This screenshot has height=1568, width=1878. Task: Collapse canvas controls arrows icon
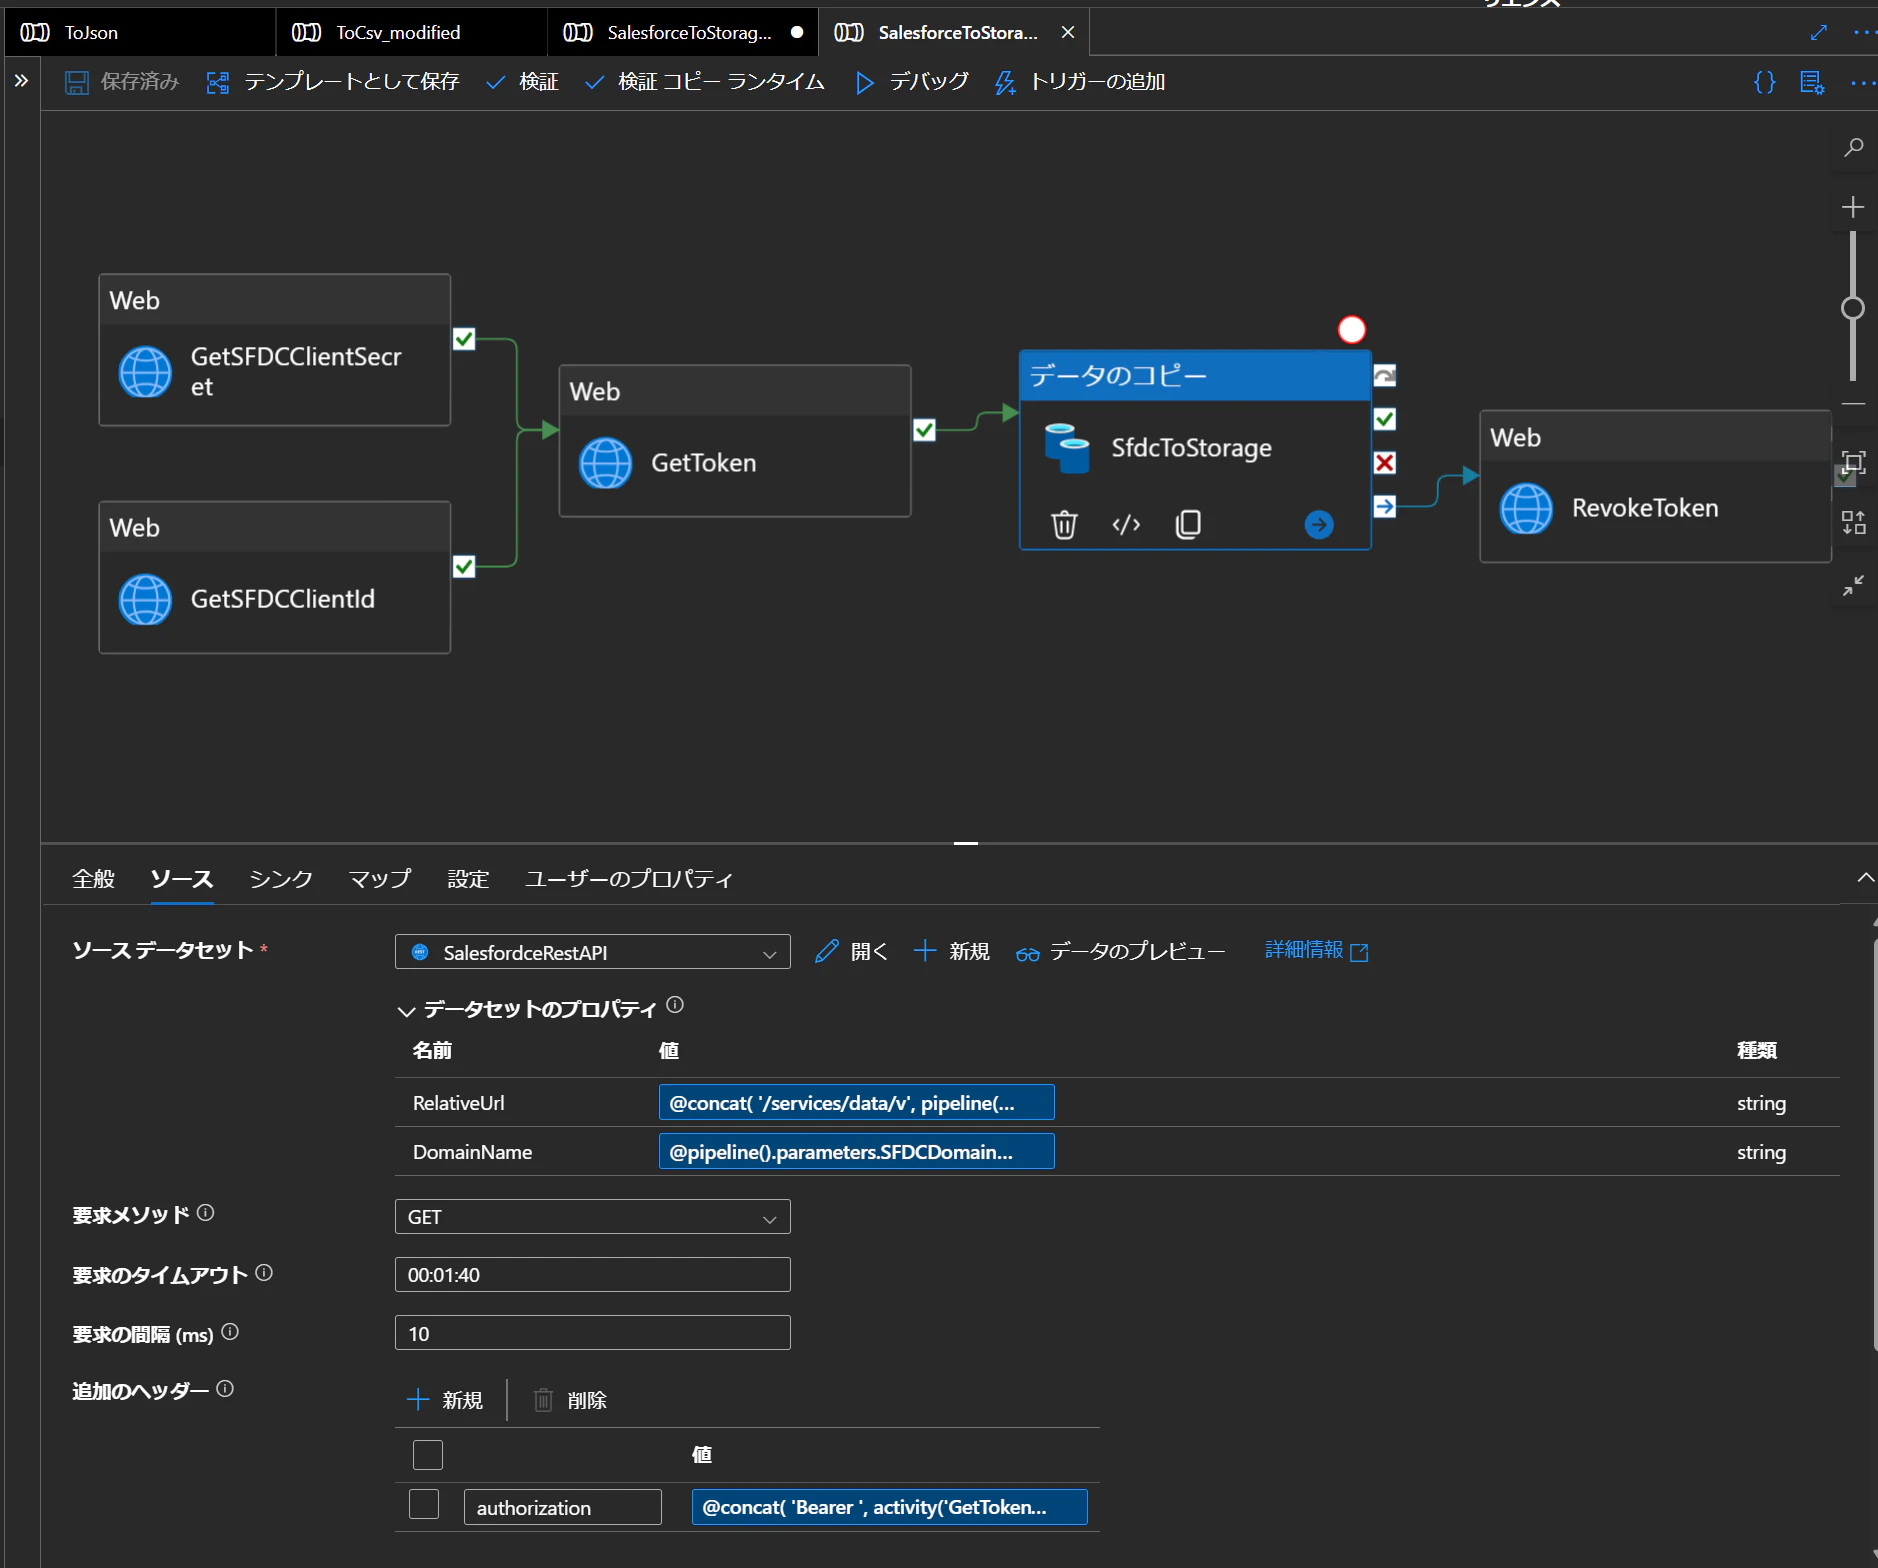(x=1853, y=585)
